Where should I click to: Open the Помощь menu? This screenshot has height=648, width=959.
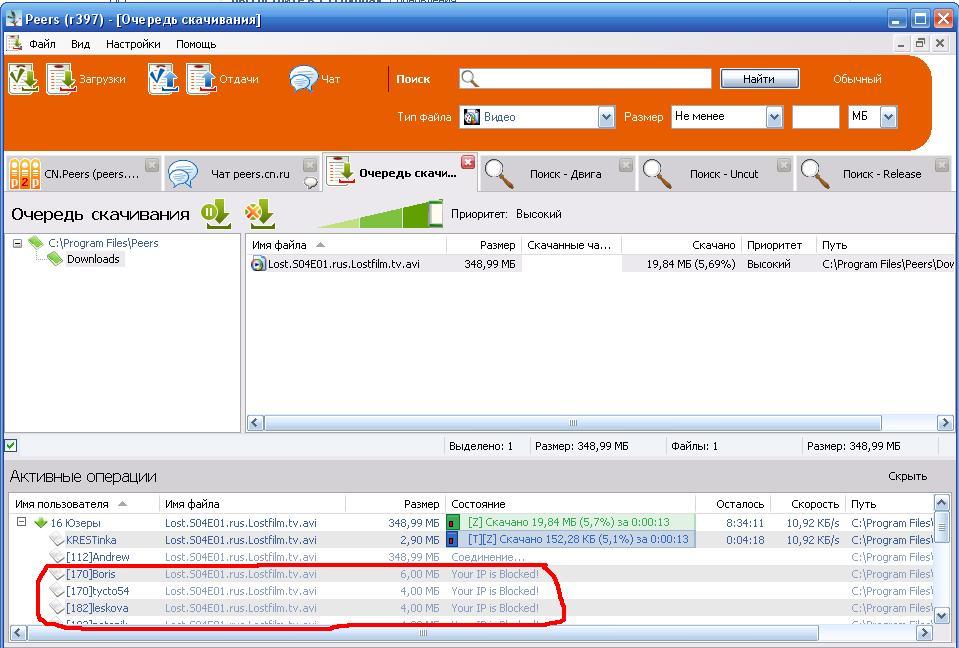coord(196,44)
